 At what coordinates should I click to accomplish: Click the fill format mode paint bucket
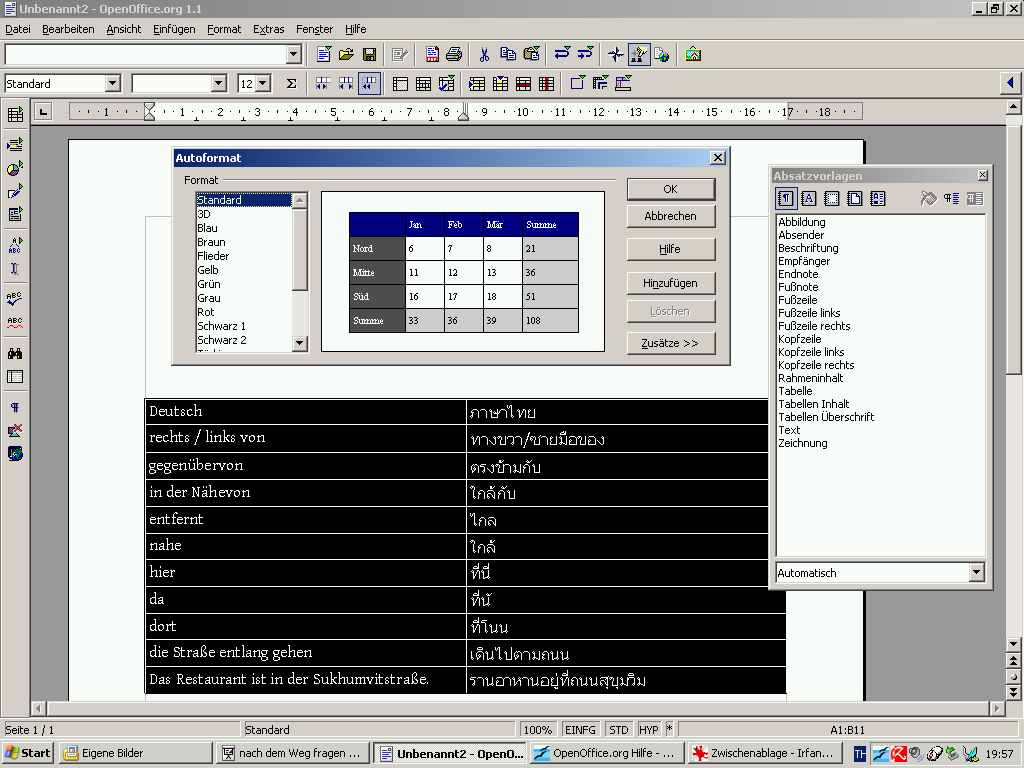(x=928, y=199)
